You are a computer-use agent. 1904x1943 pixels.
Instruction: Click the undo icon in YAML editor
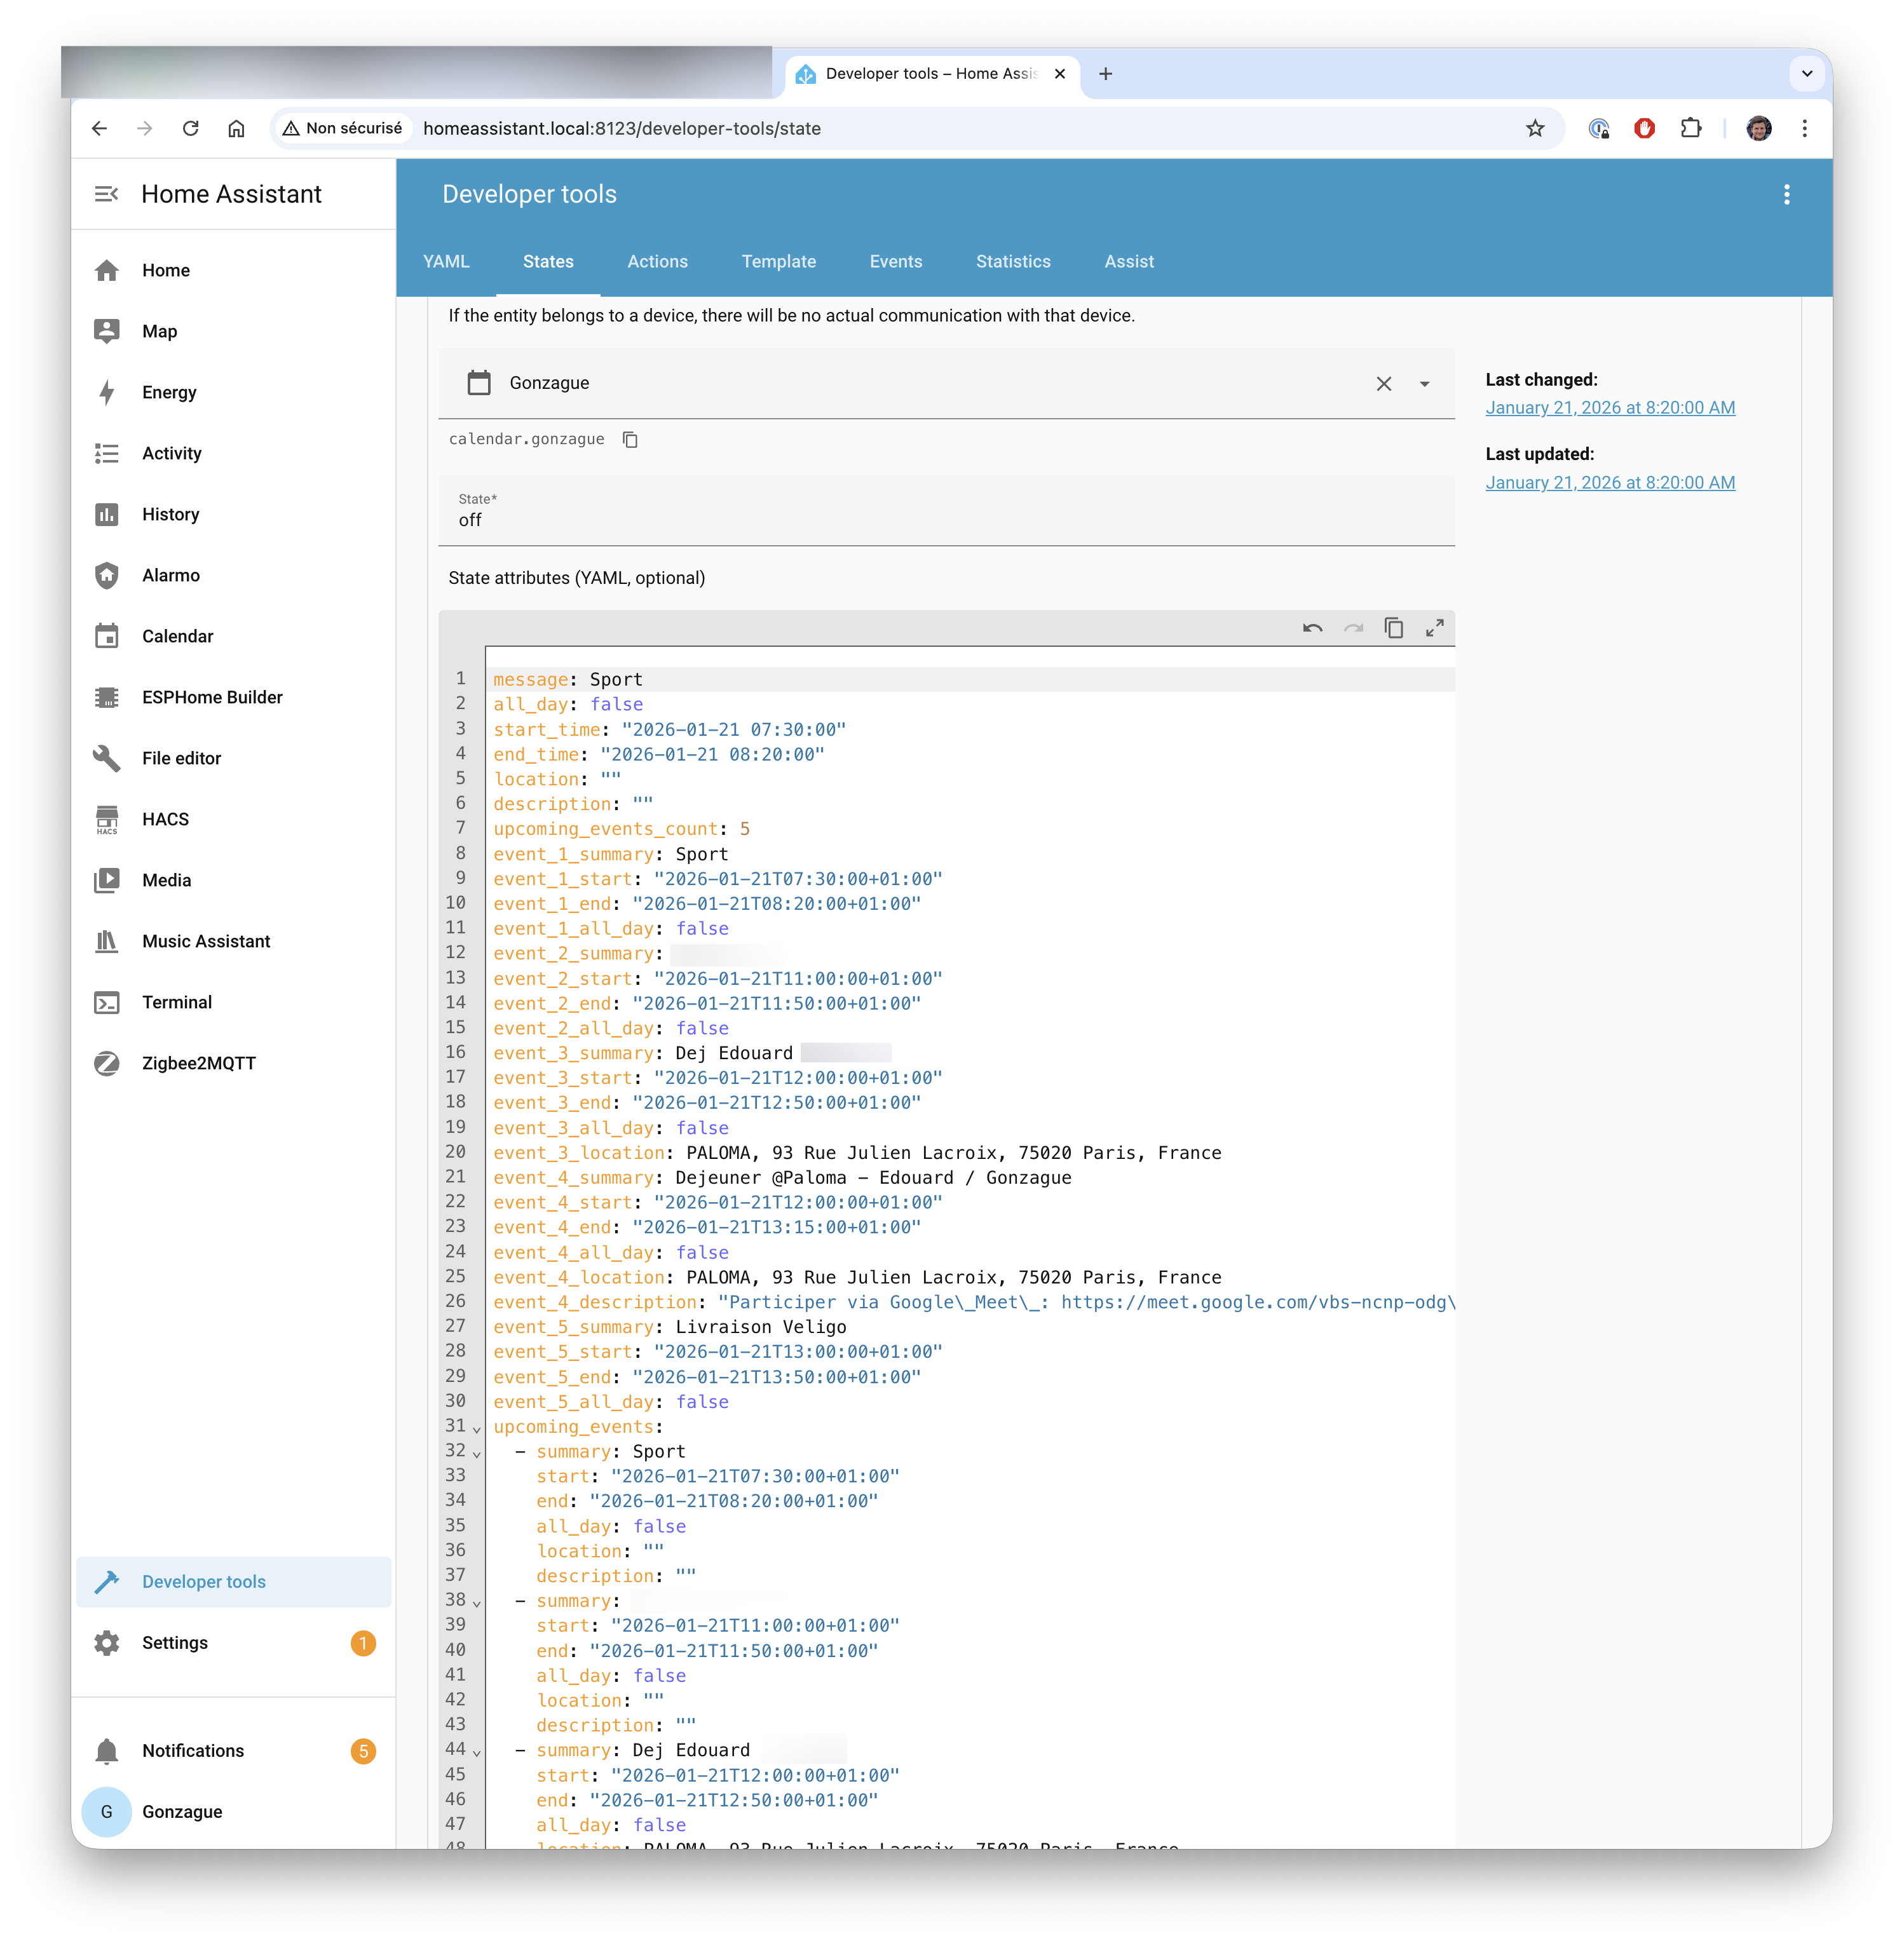(x=1312, y=628)
